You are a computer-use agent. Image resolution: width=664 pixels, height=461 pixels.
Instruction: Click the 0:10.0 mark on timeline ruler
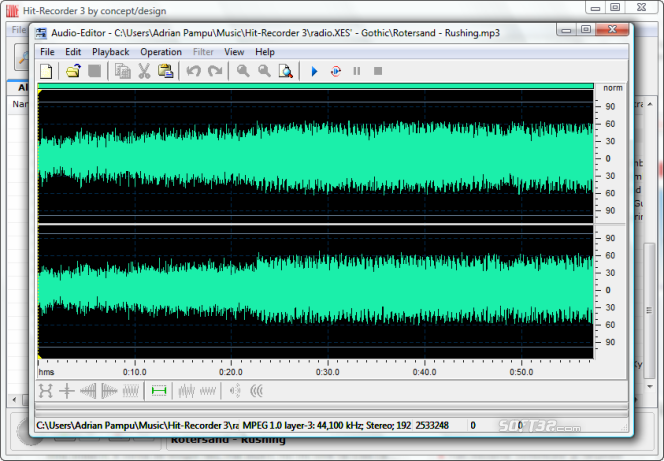(x=135, y=372)
